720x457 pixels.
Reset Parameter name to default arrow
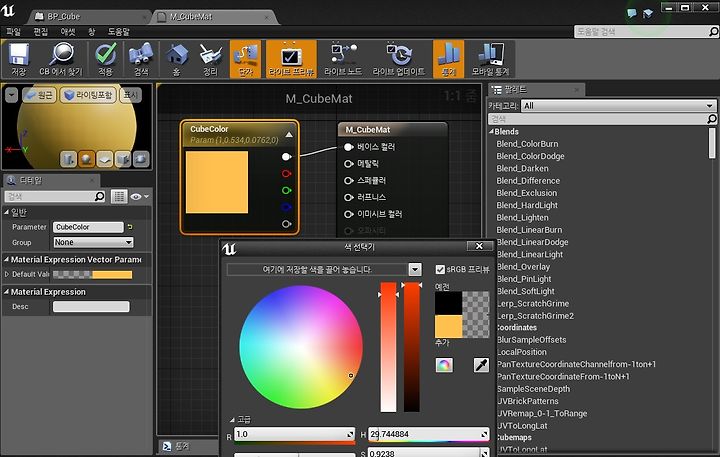click(x=130, y=227)
